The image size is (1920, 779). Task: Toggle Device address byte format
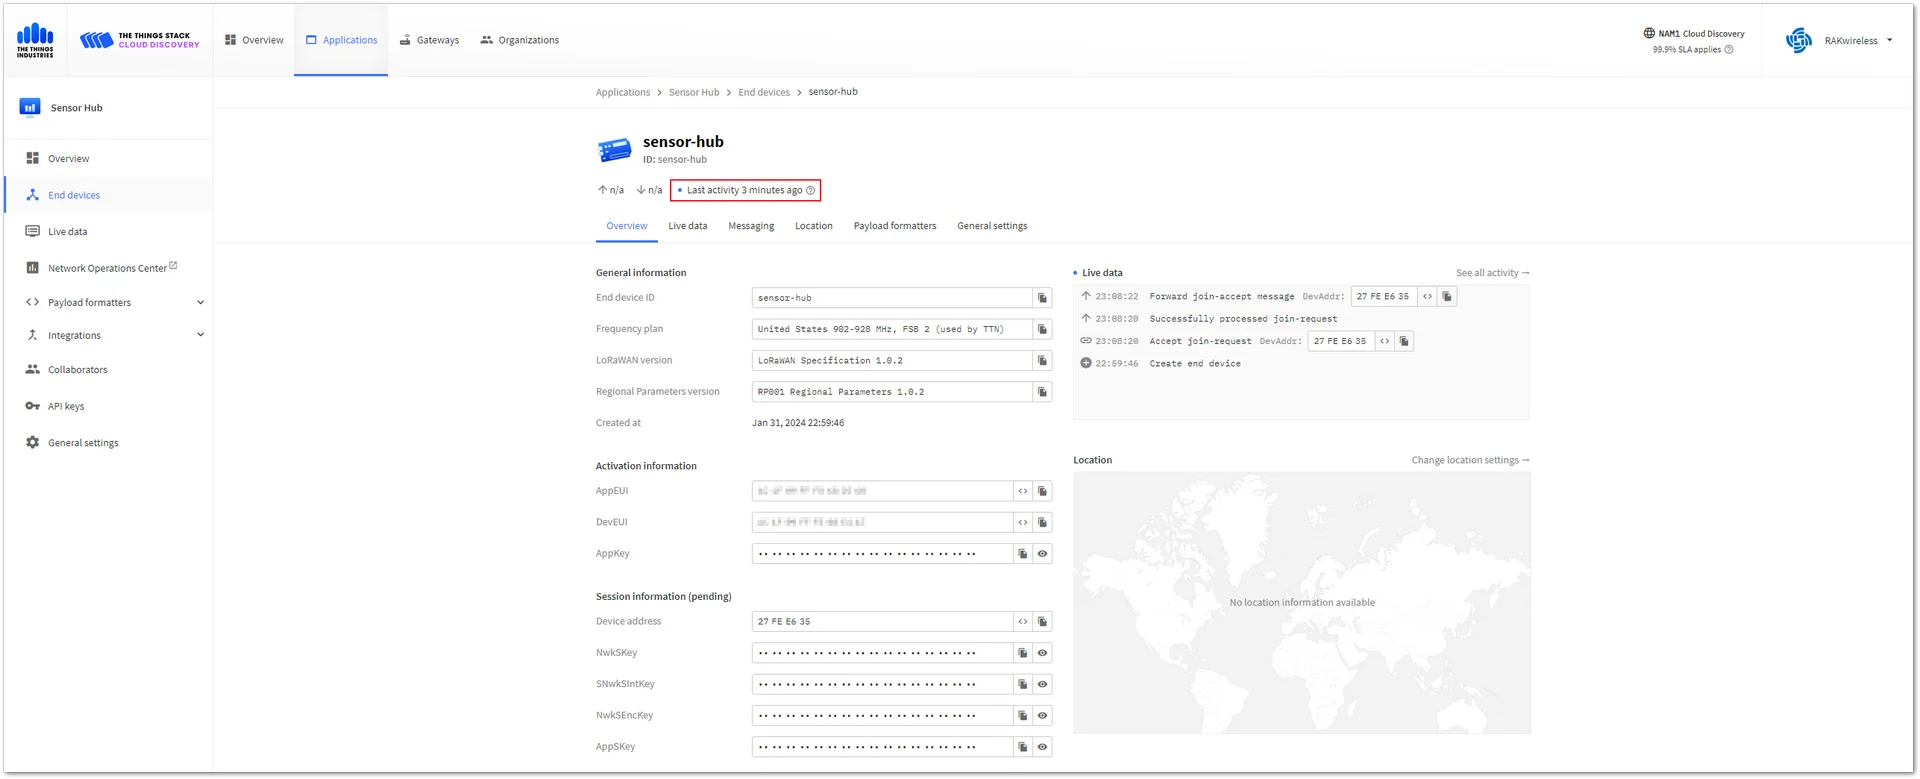coord(1022,622)
